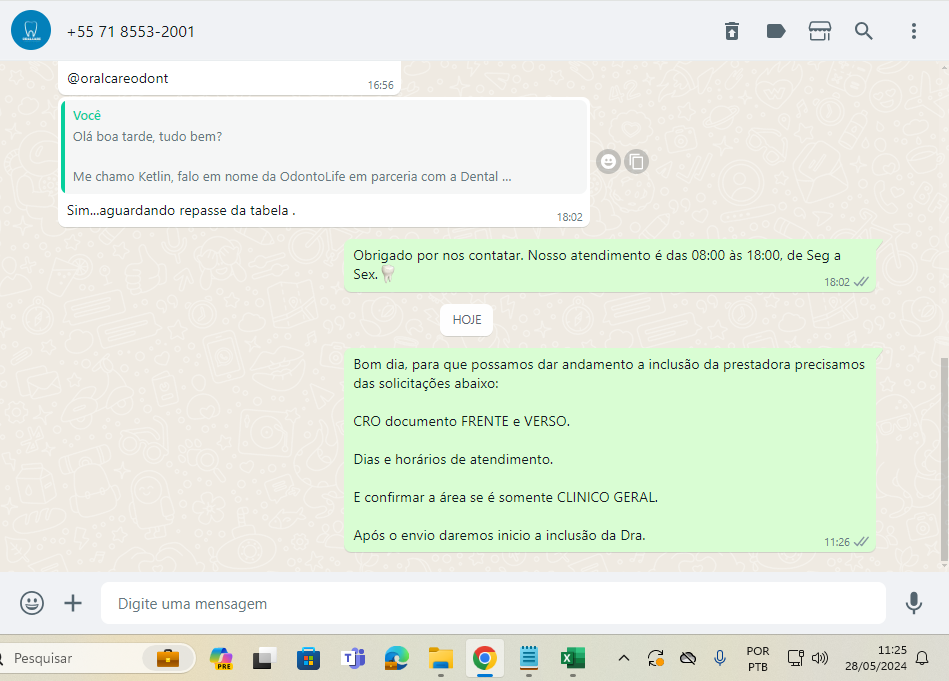Click the label tag icon in header
This screenshot has height=681, width=949.
[x=776, y=31]
